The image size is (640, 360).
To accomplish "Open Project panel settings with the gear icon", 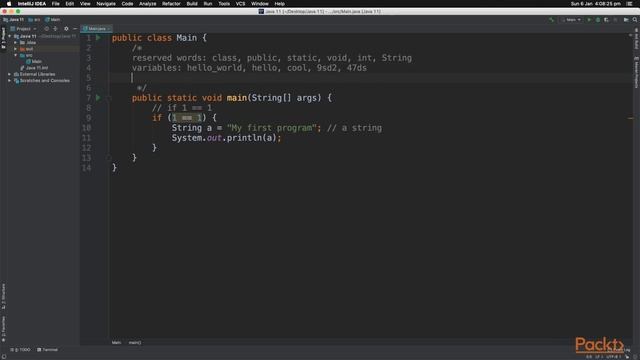I will click(x=66, y=29).
